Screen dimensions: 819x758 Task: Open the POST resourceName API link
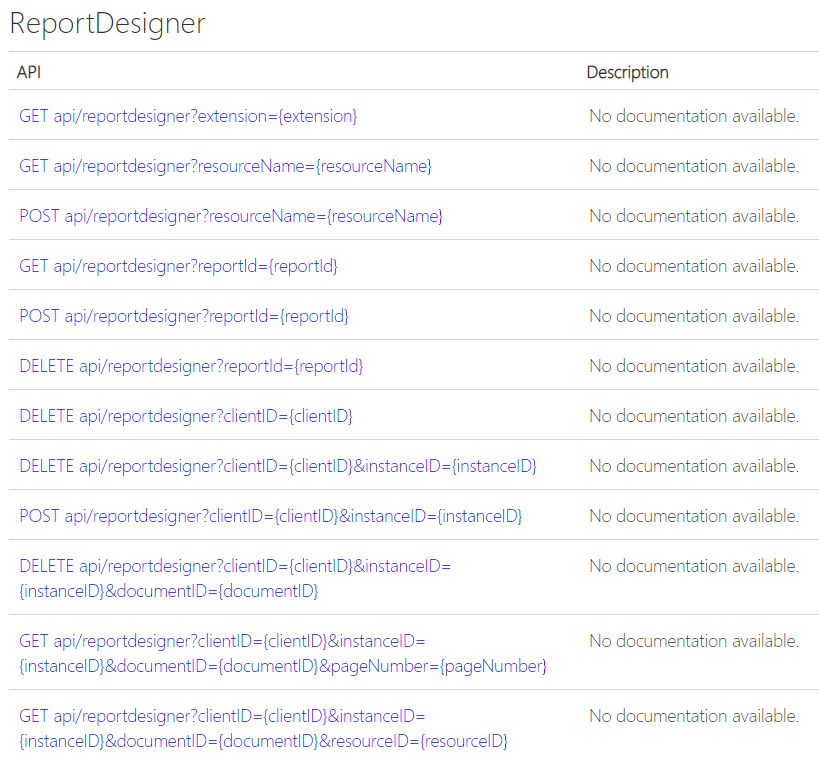coord(231,216)
